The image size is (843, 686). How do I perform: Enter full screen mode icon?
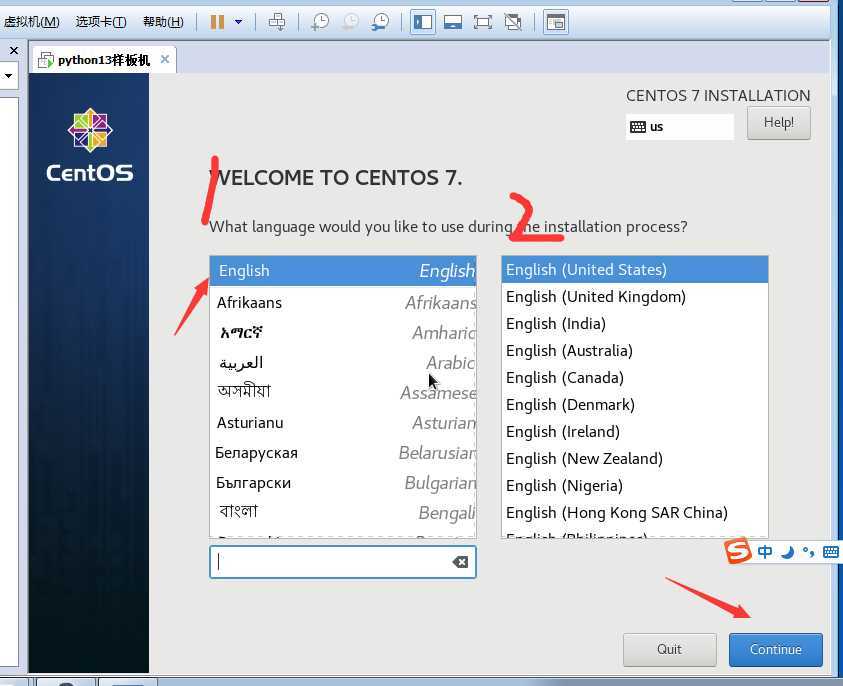(483, 22)
